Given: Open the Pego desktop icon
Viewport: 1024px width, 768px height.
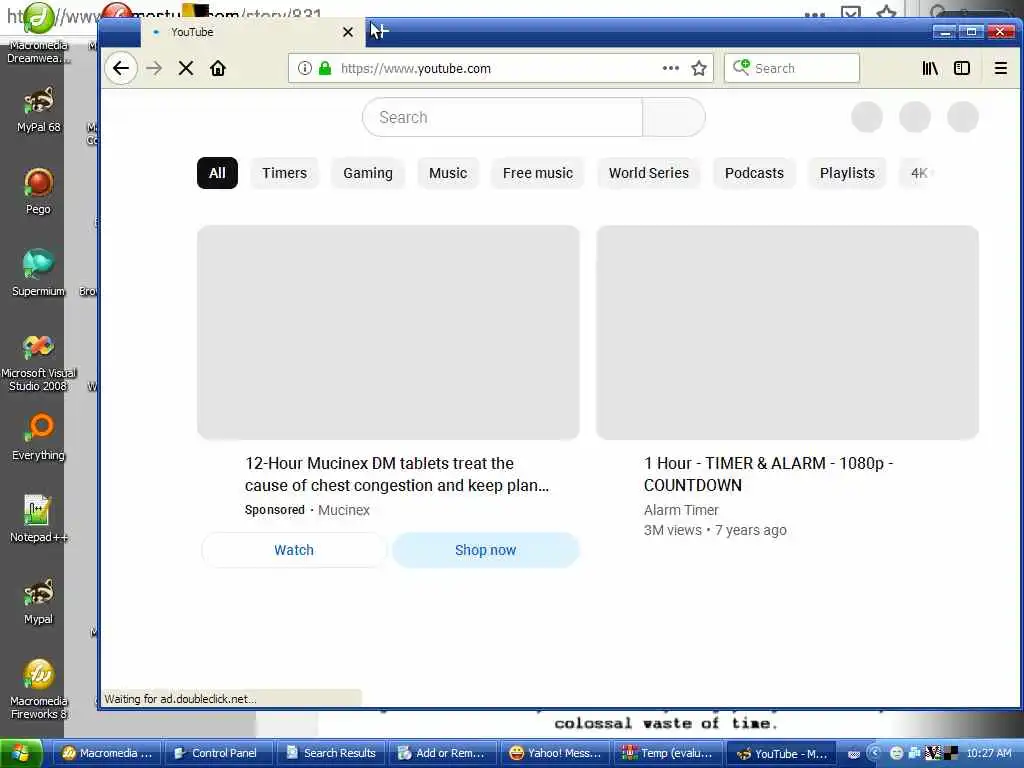Looking at the screenshot, I should click(x=39, y=191).
